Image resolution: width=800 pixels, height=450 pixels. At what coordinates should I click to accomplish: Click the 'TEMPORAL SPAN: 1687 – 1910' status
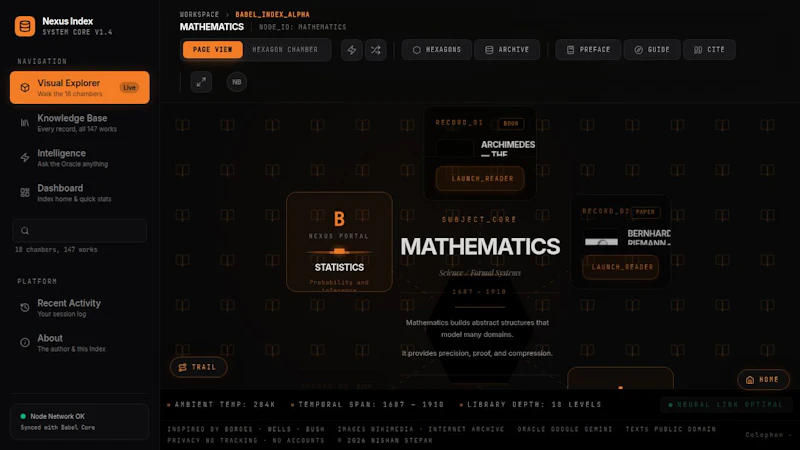(x=367, y=404)
